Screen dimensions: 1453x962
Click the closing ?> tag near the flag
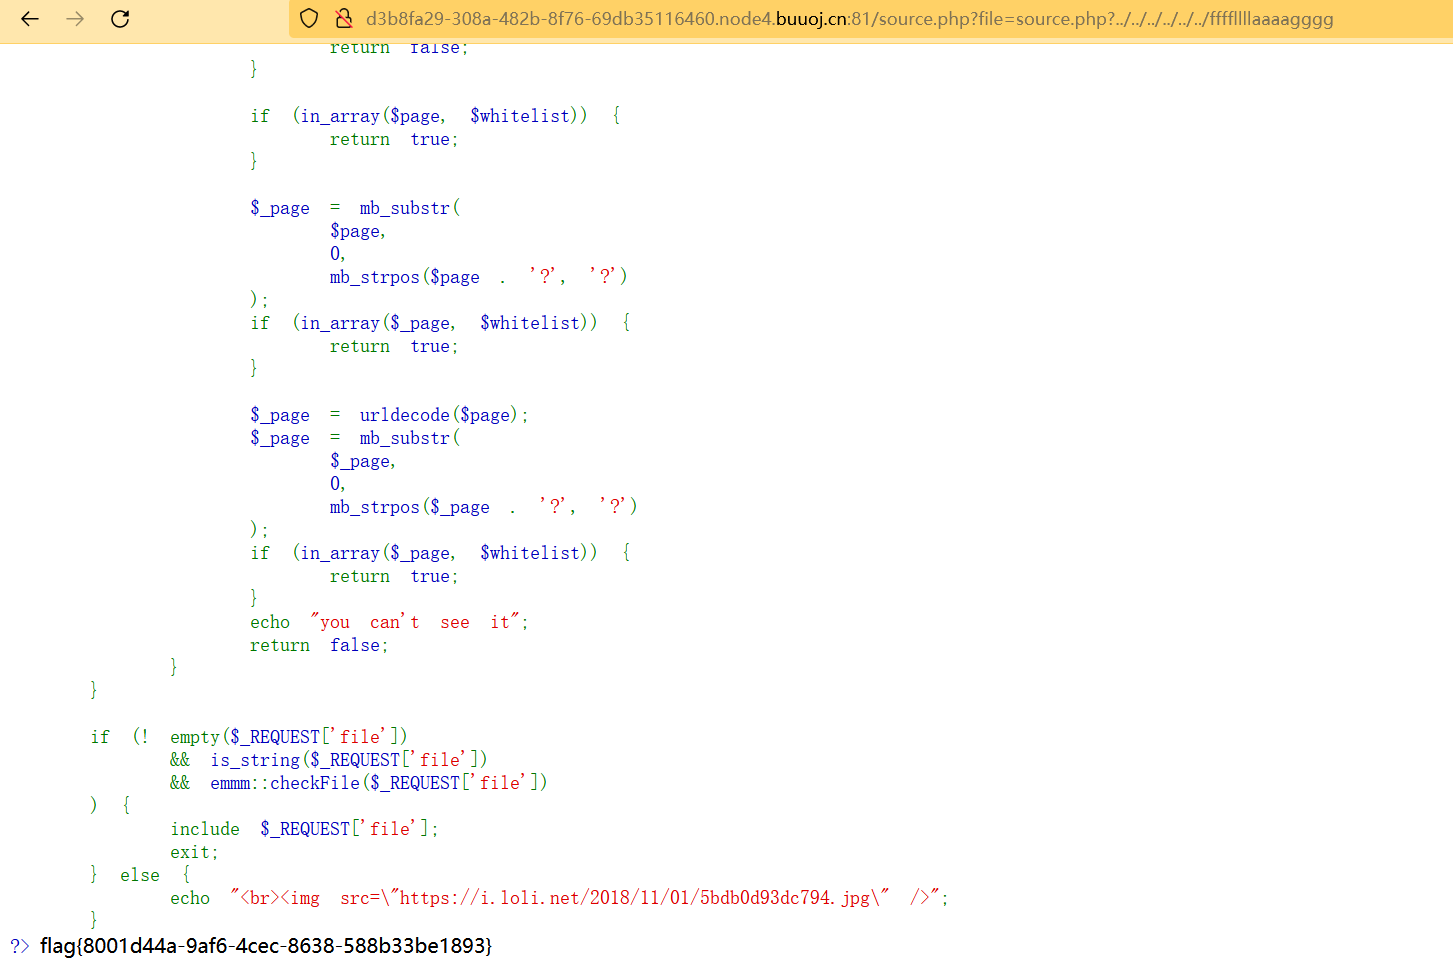[17, 943]
